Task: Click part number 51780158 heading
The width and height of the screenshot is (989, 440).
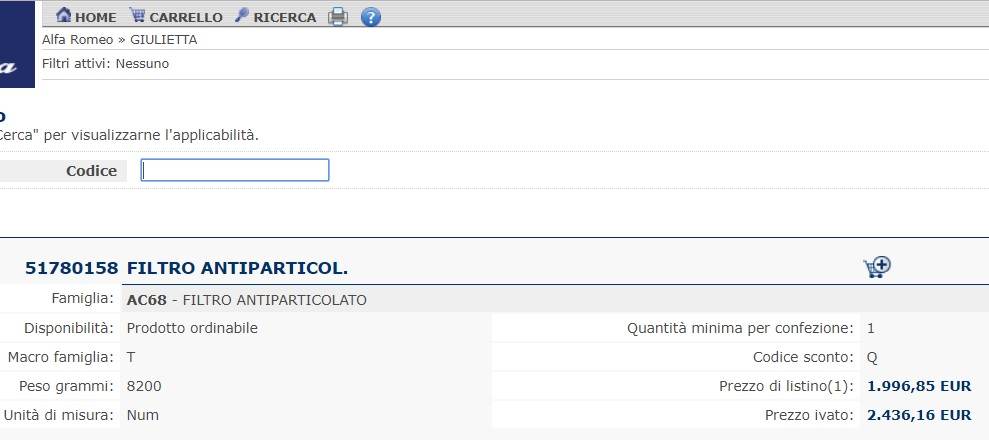Action: (x=72, y=269)
